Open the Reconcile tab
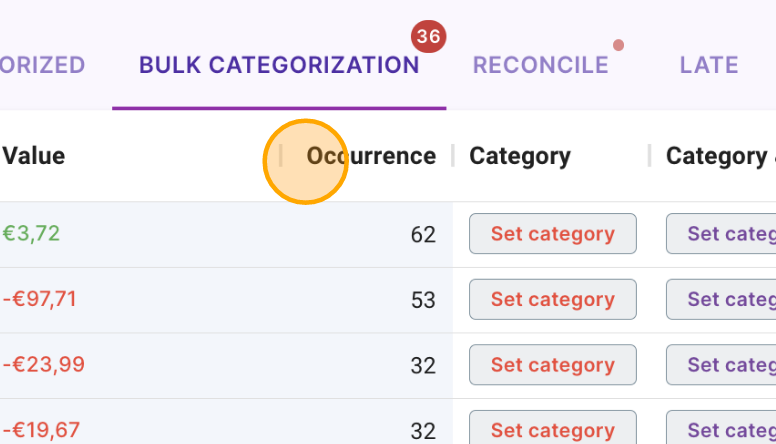The height and width of the screenshot is (444, 776). [540, 65]
